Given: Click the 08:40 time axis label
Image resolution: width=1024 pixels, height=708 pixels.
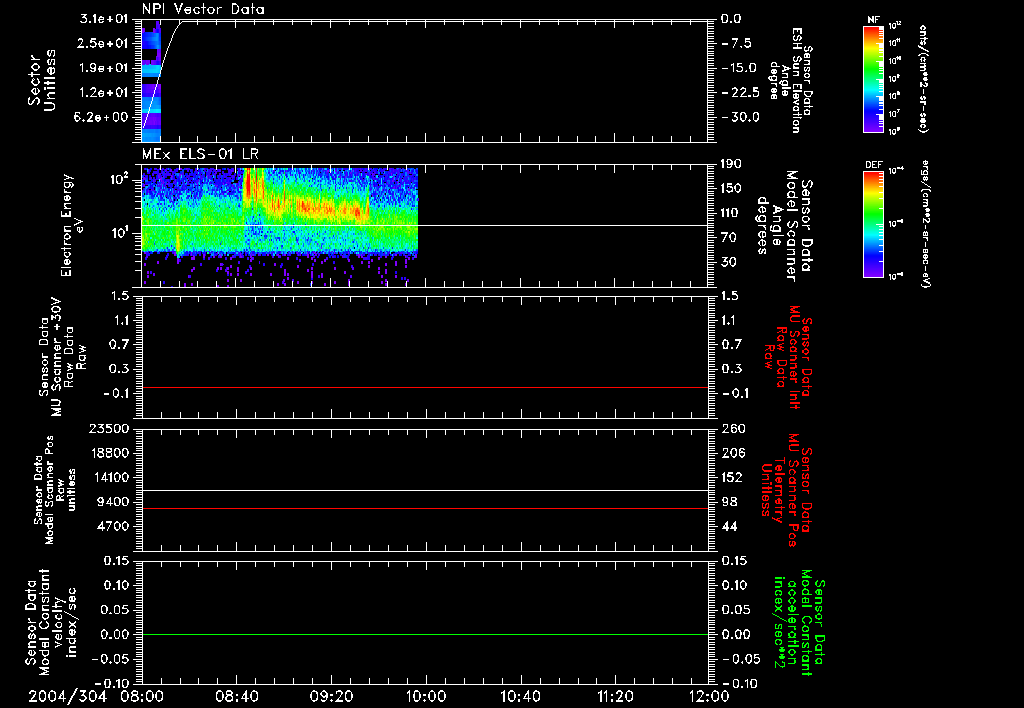Looking at the screenshot, I should tap(236, 696).
